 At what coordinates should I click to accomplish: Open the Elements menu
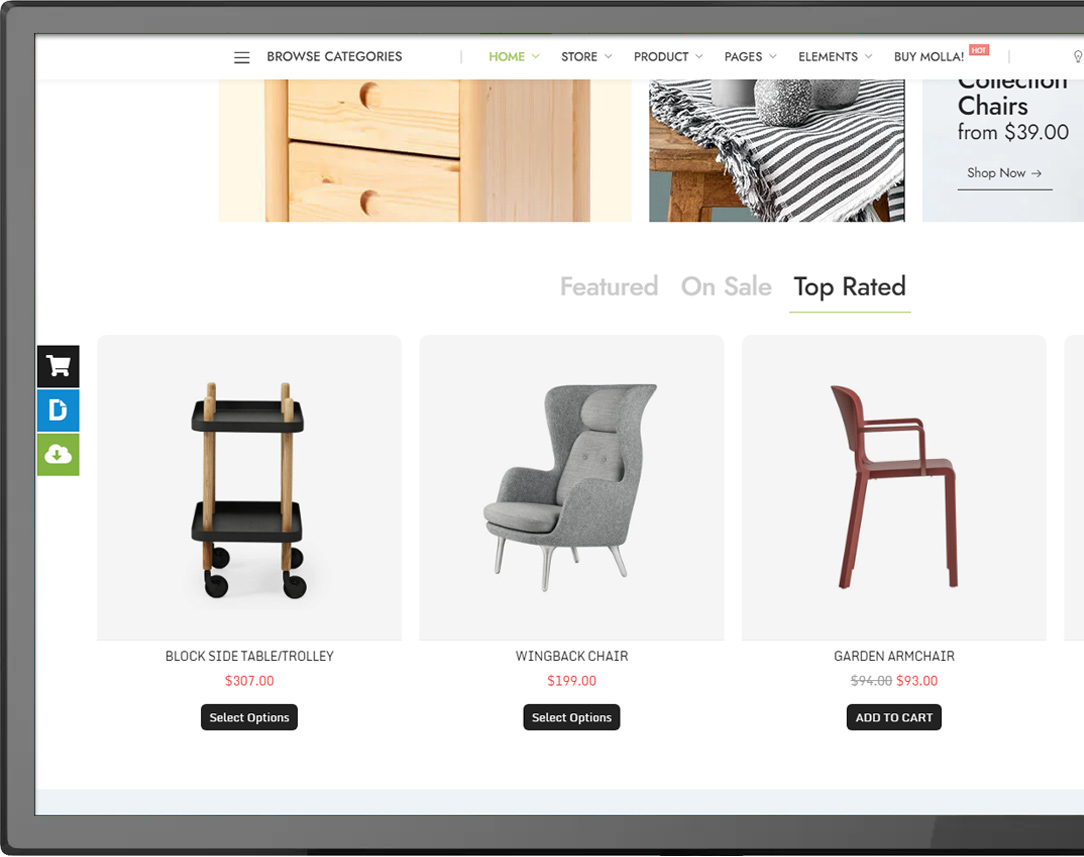tap(835, 57)
